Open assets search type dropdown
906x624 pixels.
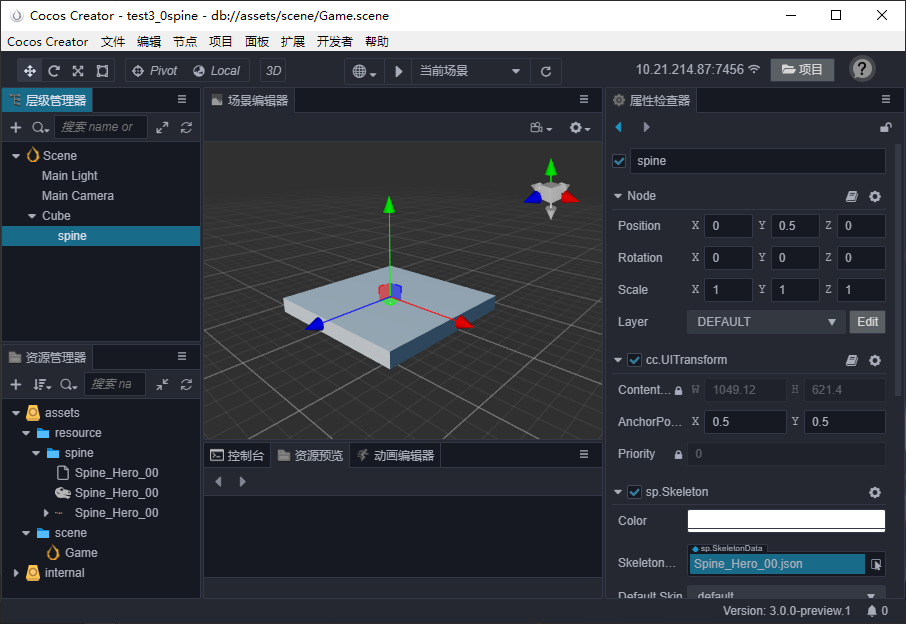68,384
